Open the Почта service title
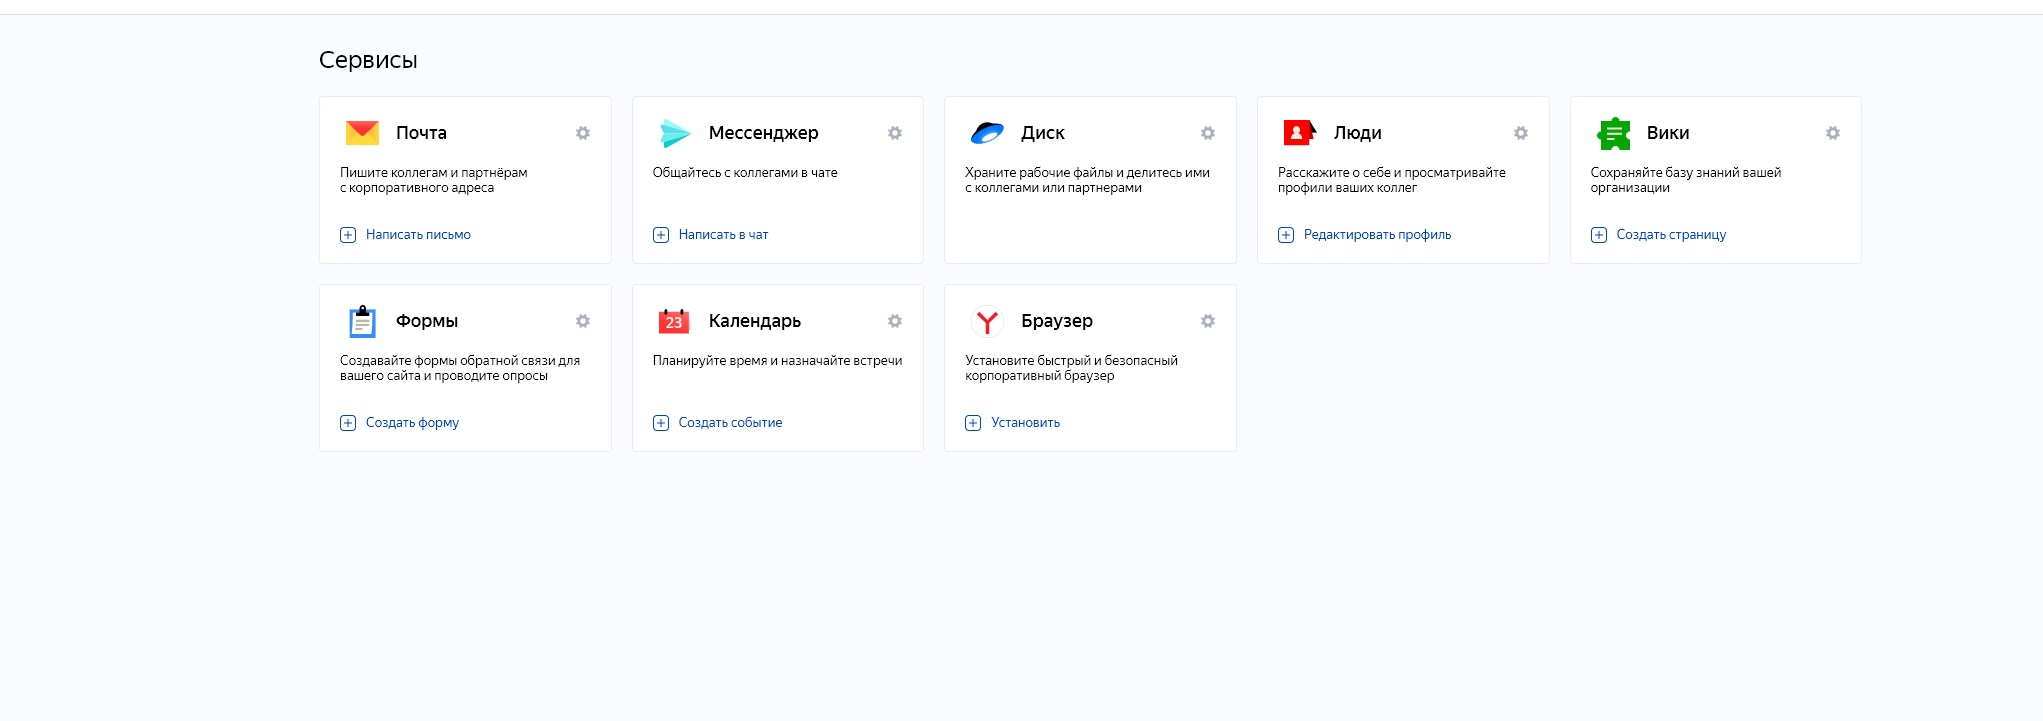The width and height of the screenshot is (2043, 721). click(421, 133)
